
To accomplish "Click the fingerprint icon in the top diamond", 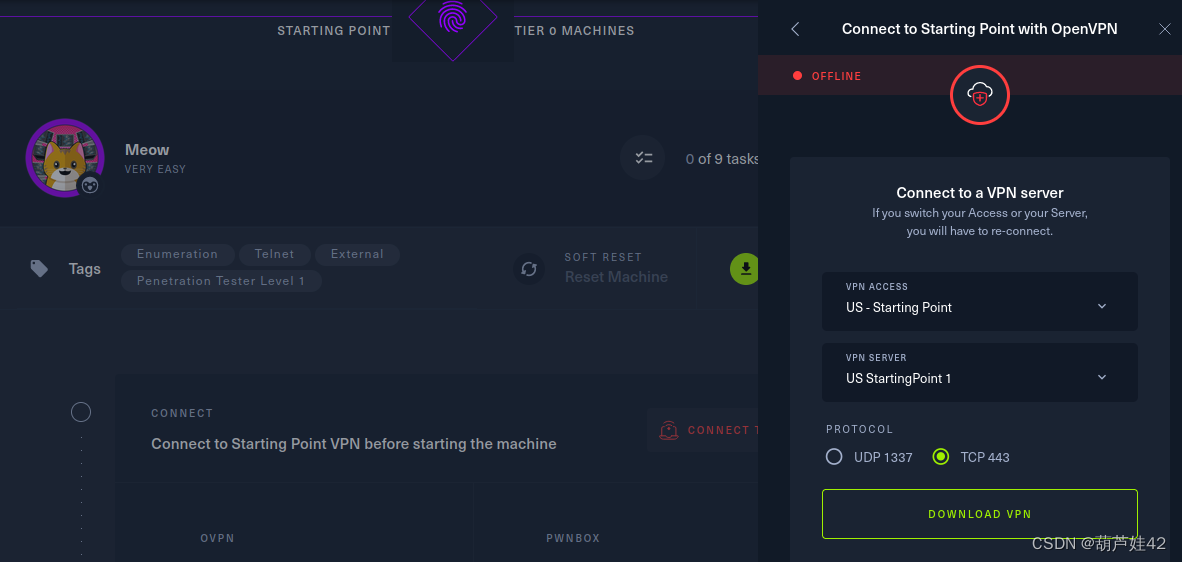I will tap(452, 16).
